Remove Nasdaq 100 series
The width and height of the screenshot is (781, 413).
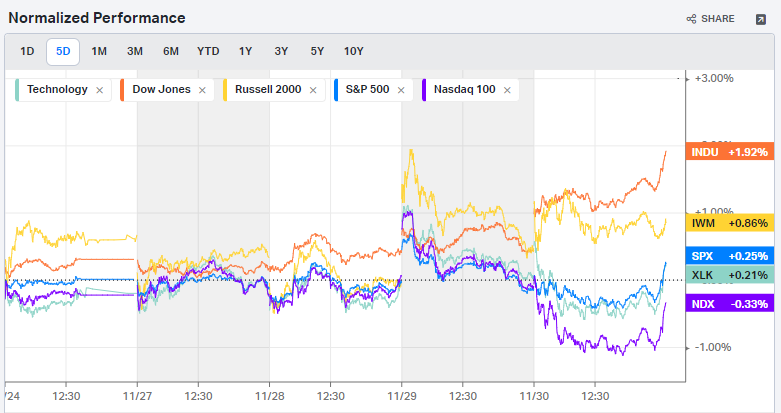[x=507, y=90]
